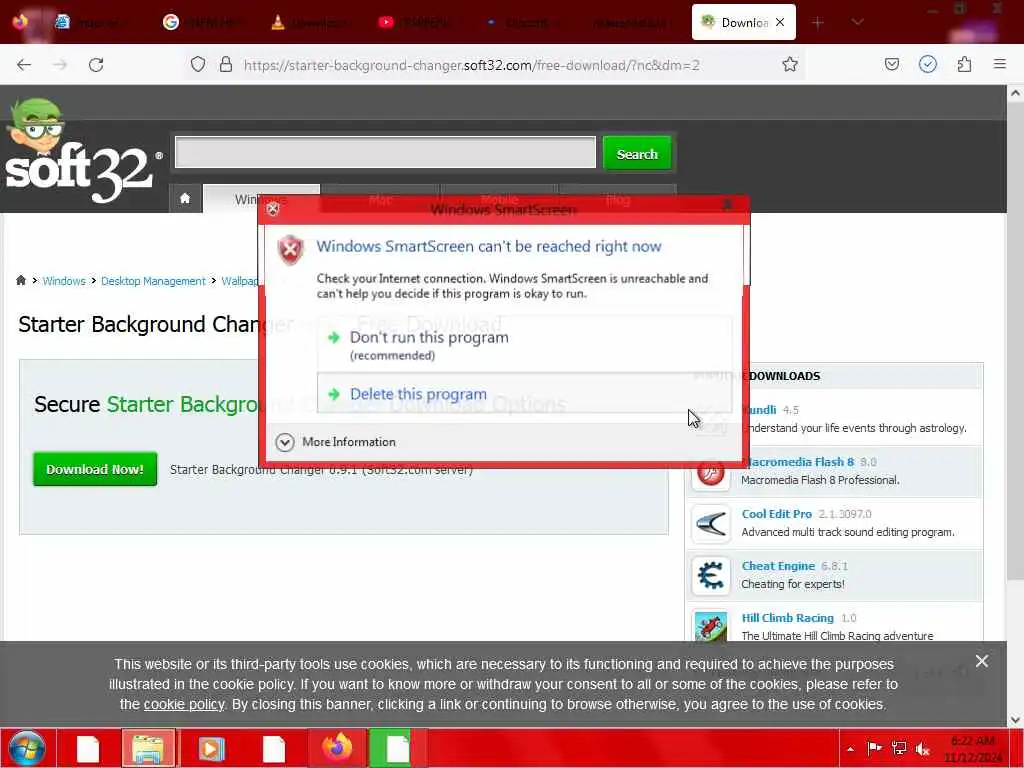
Task: Open the blue checkmark extension icon
Action: 927,64
